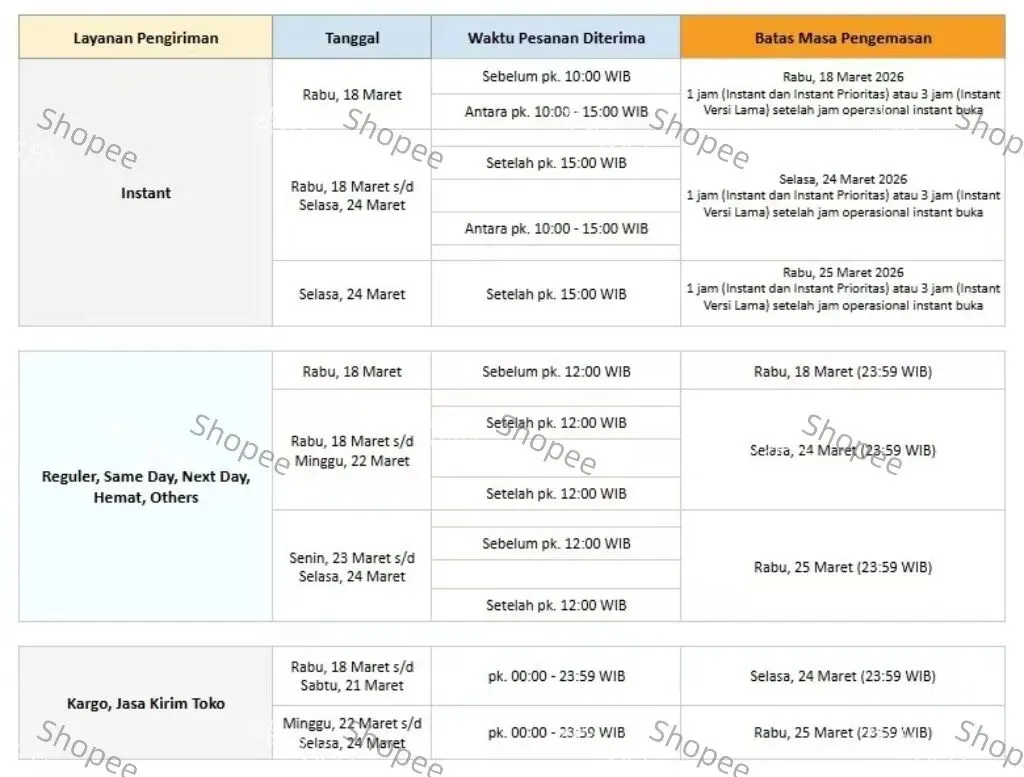
Task: Select the 'Rabu, 18 Maret s/d Sabtu, 21 Maret' cell
Action: point(352,676)
